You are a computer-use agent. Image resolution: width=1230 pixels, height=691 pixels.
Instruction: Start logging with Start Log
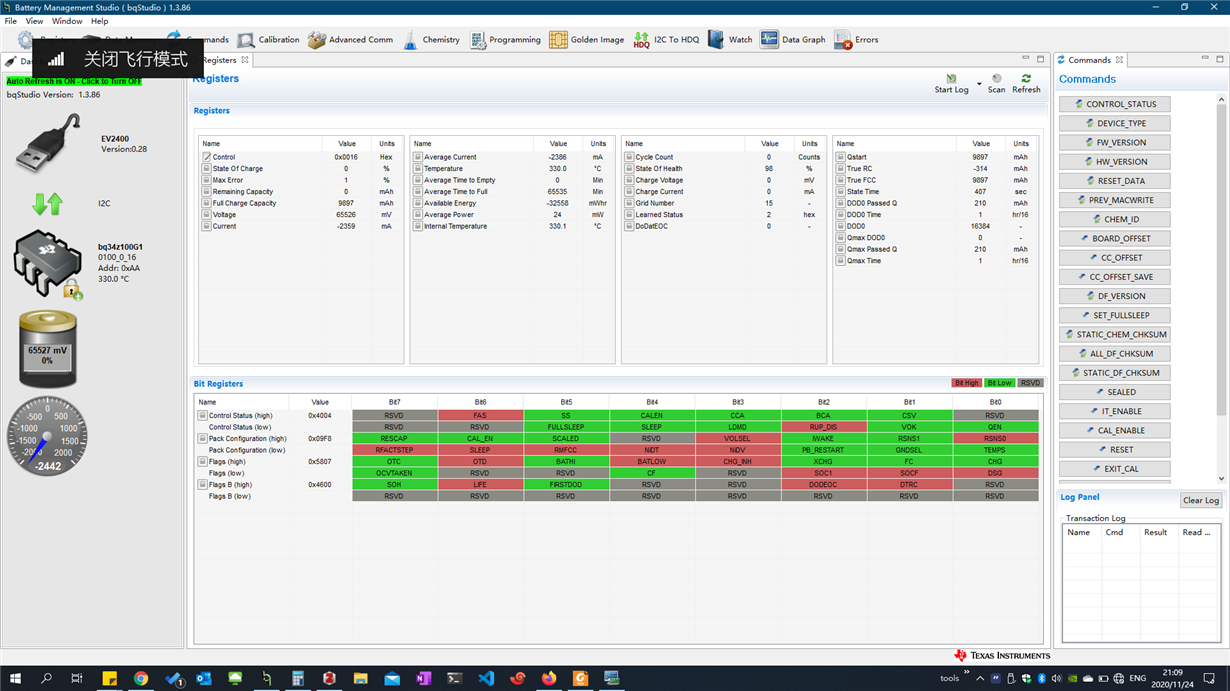951,84
